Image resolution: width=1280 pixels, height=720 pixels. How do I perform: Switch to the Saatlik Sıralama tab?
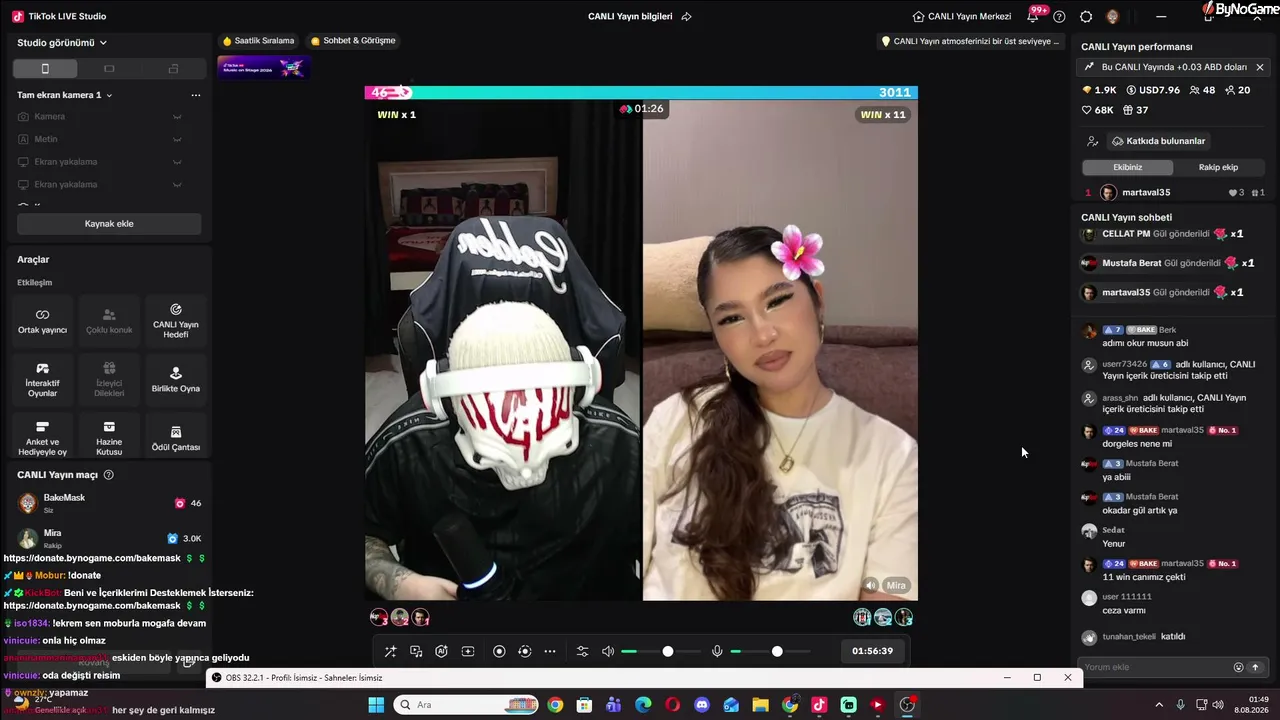258,41
